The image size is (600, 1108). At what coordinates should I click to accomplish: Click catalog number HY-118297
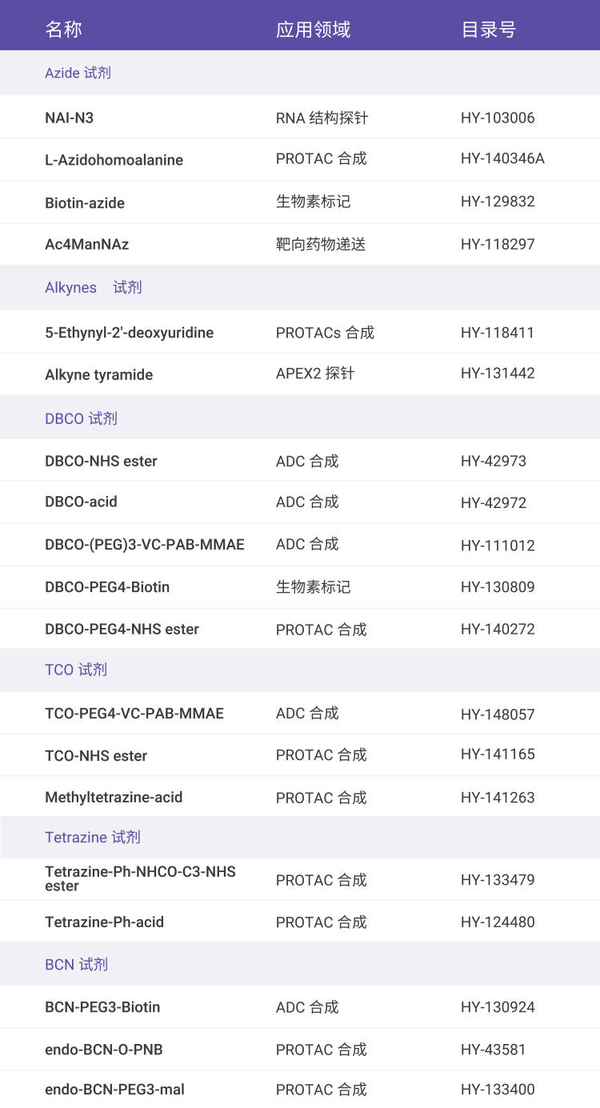point(498,244)
